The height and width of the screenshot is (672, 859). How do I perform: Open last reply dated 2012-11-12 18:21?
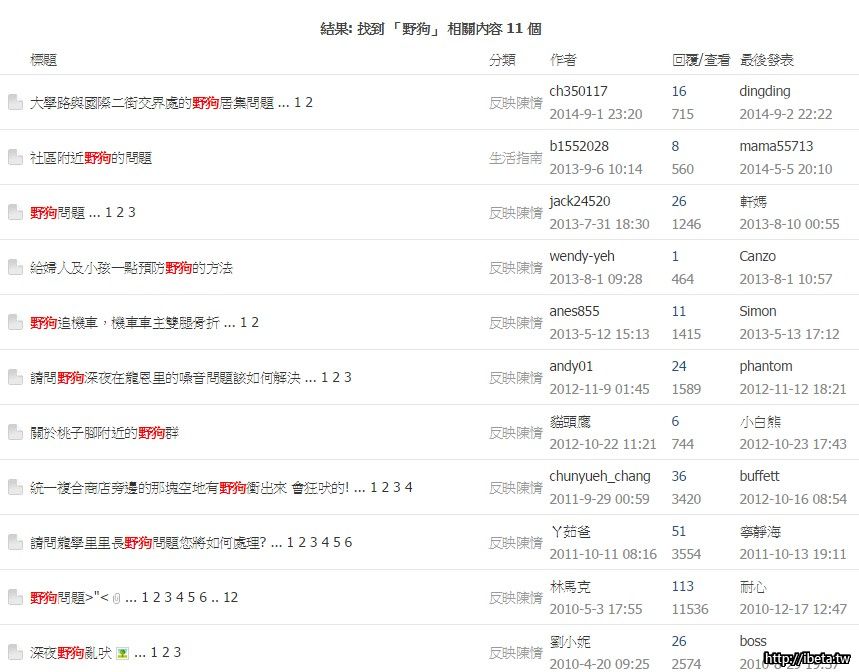tap(792, 389)
